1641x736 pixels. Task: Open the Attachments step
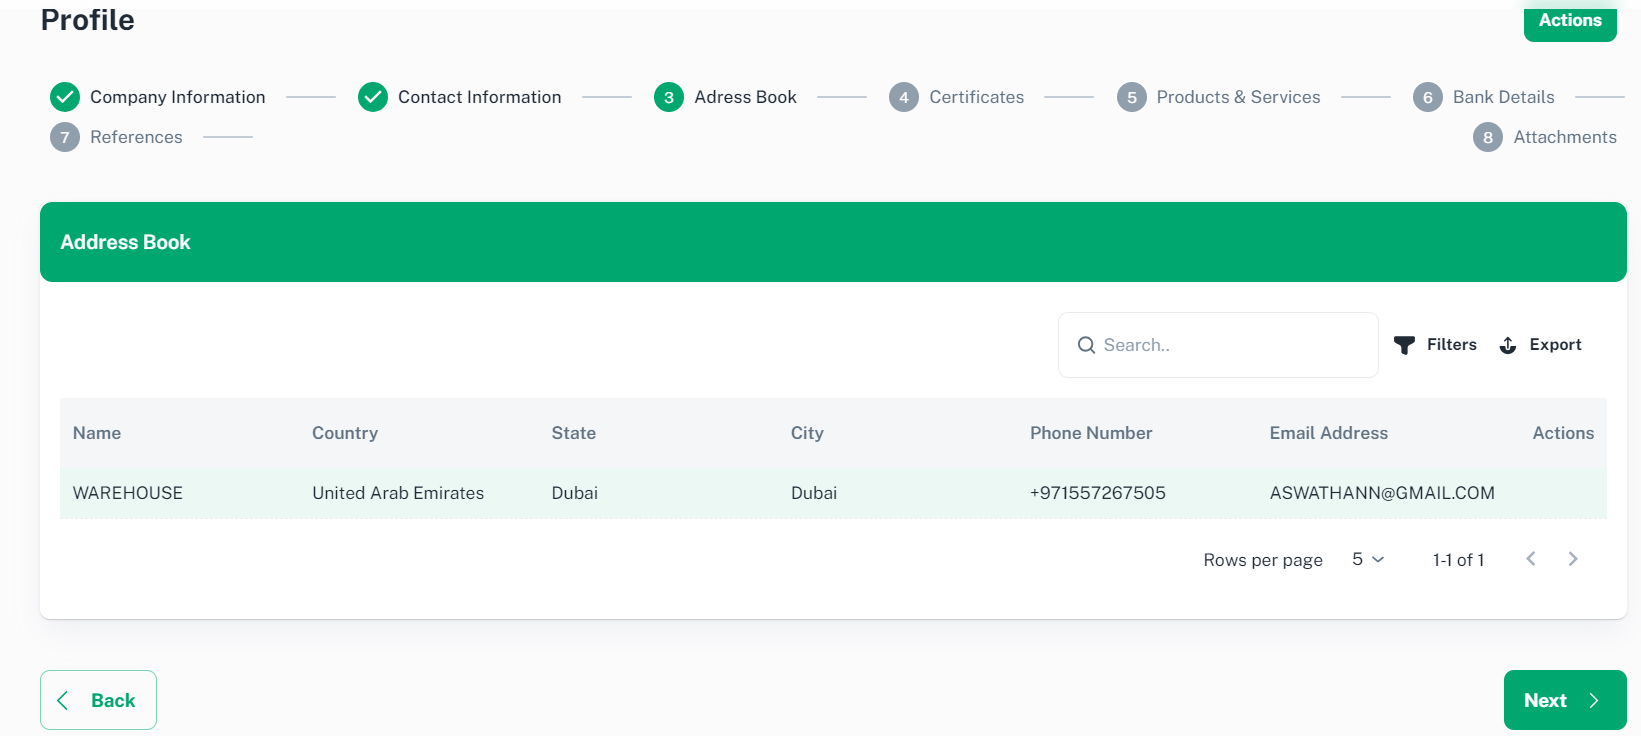(x=1564, y=137)
